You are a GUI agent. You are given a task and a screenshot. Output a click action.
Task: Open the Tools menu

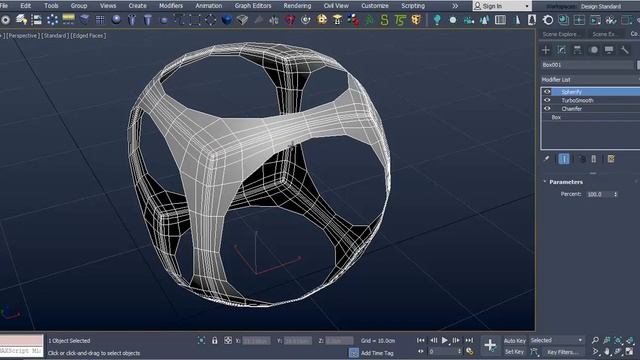[x=51, y=6]
